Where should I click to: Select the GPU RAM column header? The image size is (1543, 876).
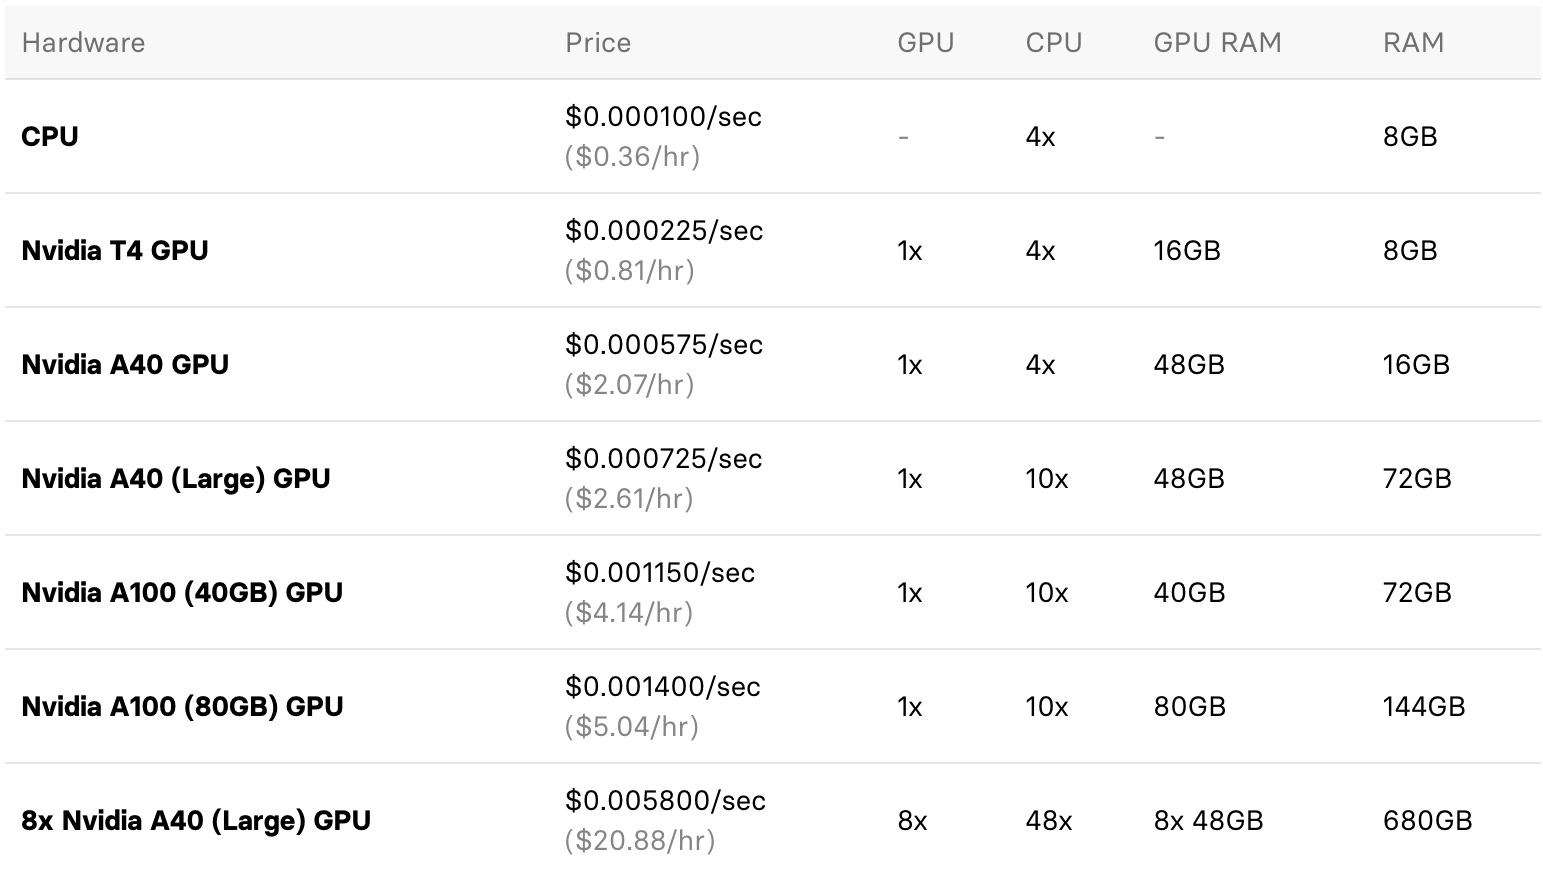click(x=1216, y=43)
